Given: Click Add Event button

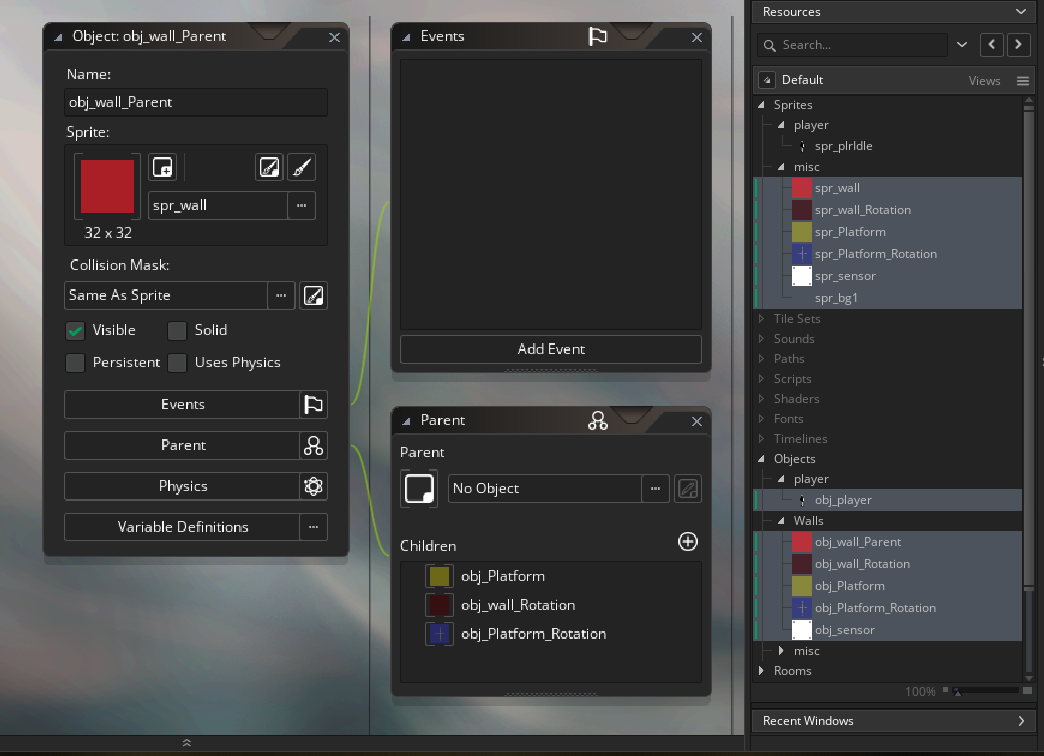Looking at the screenshot, I should [x=551, y=349].
